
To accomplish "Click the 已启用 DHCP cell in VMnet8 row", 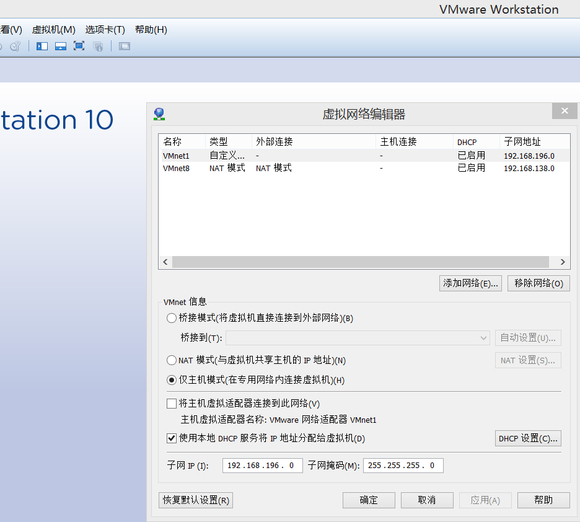I will (x=471, y=168).
